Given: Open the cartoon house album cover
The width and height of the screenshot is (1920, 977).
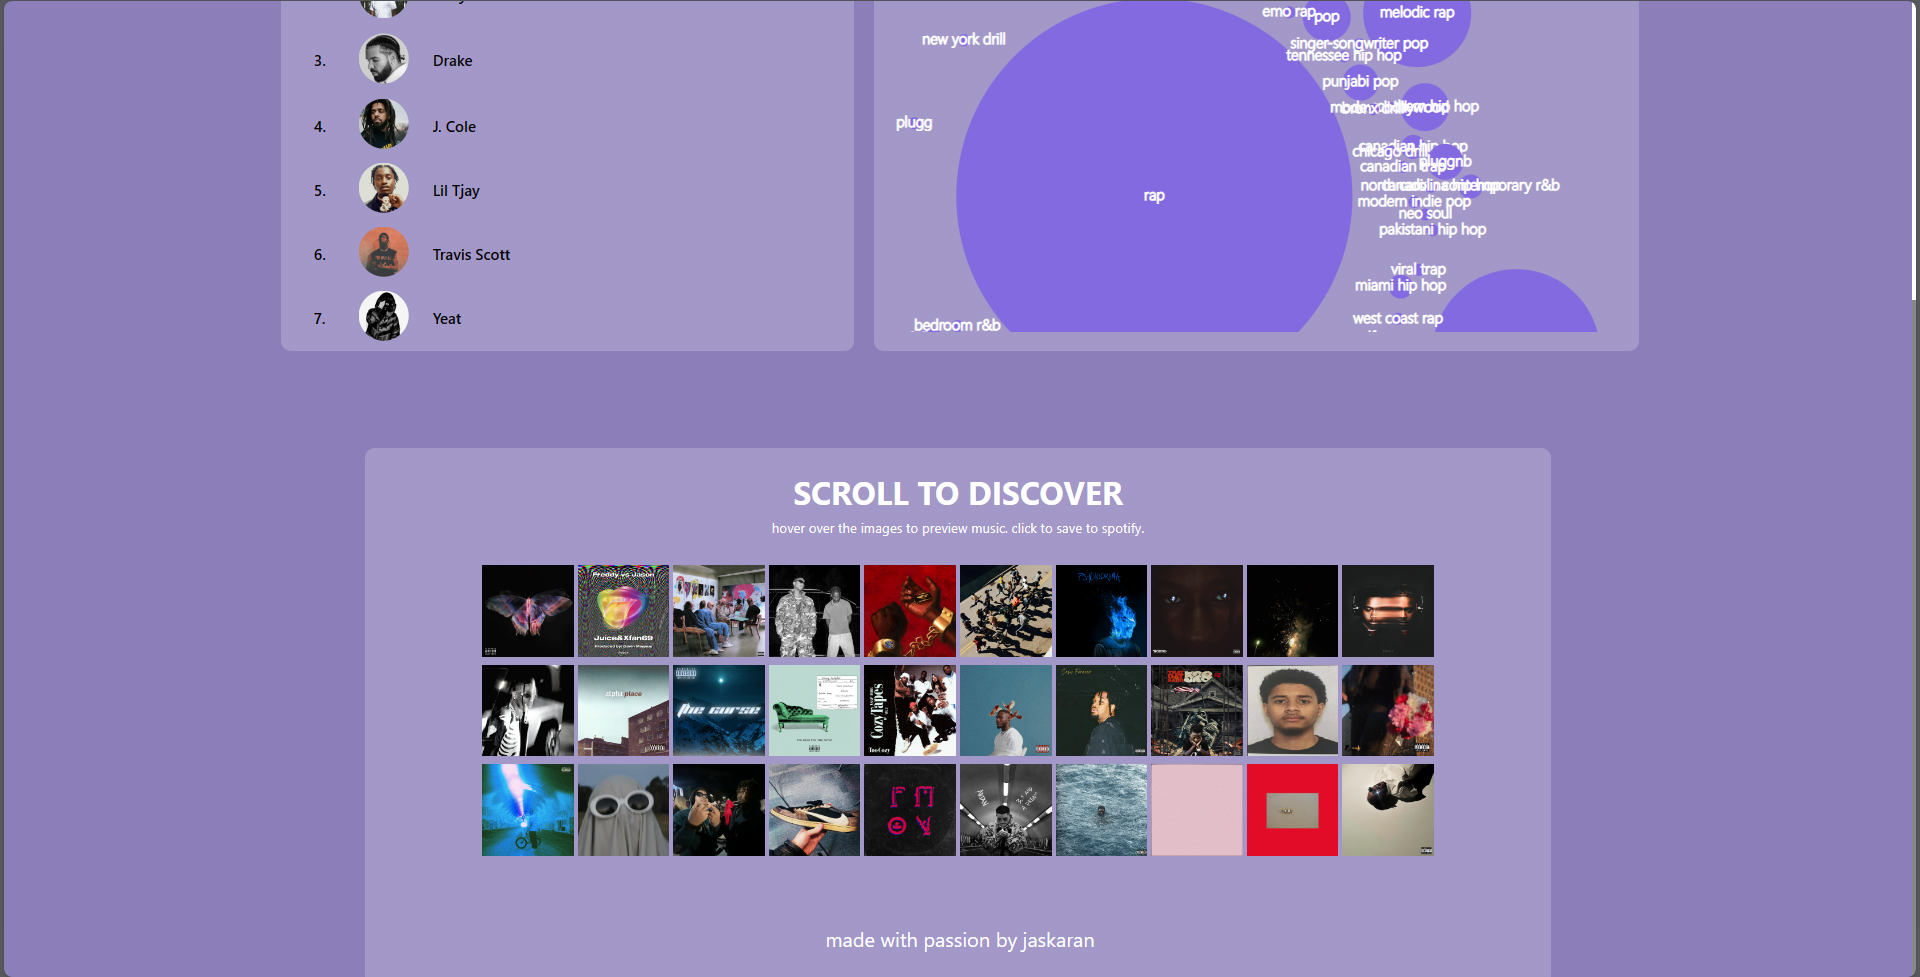Looking at the screenshot, I should (x=1197, y=710).
